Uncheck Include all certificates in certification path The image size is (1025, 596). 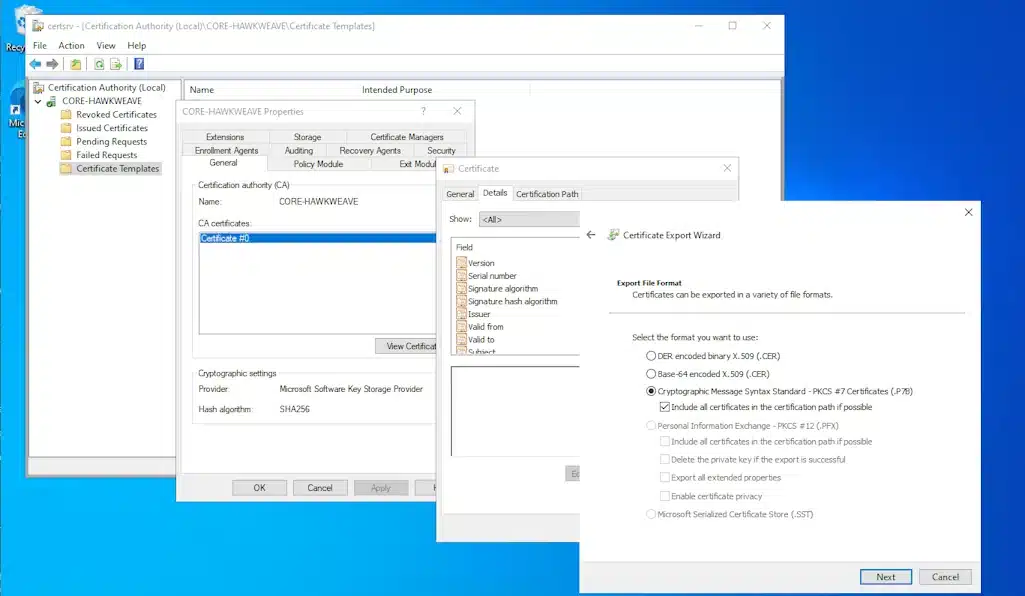click(x=665, y=407)
